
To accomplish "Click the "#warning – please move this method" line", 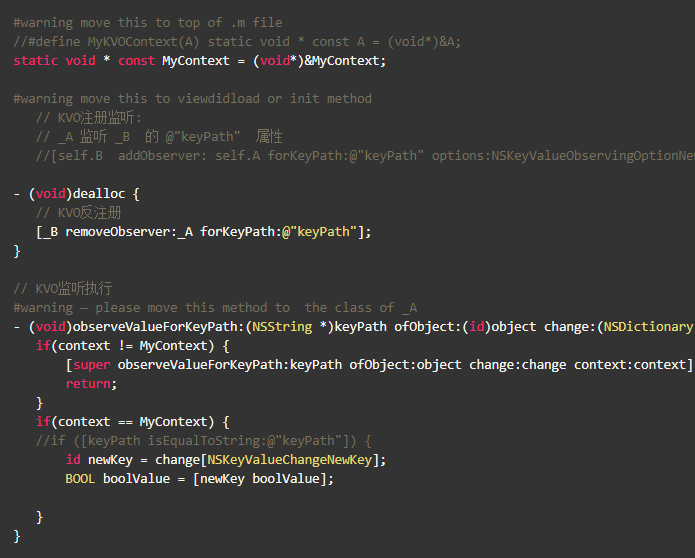I will (x=215, y=307).
